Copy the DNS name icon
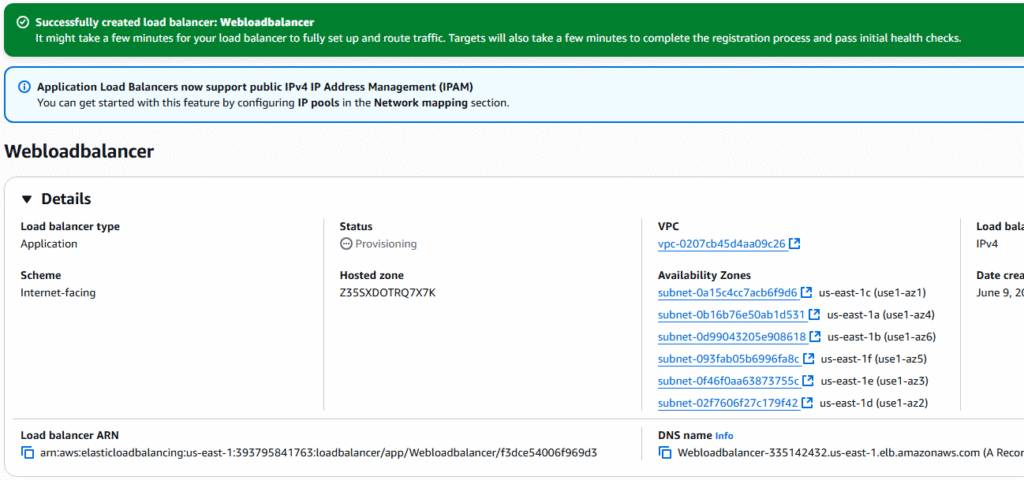 (665, 453)
